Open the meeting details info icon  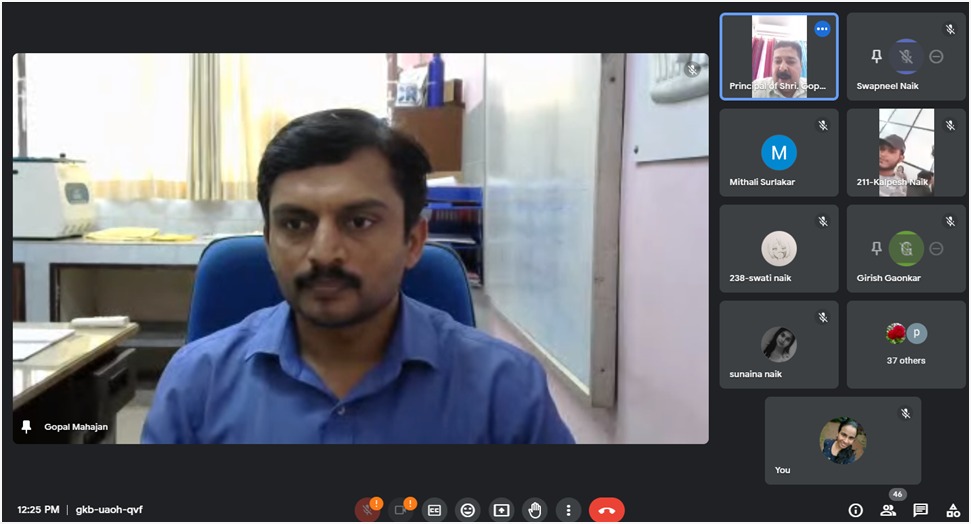tap(855, 510)
